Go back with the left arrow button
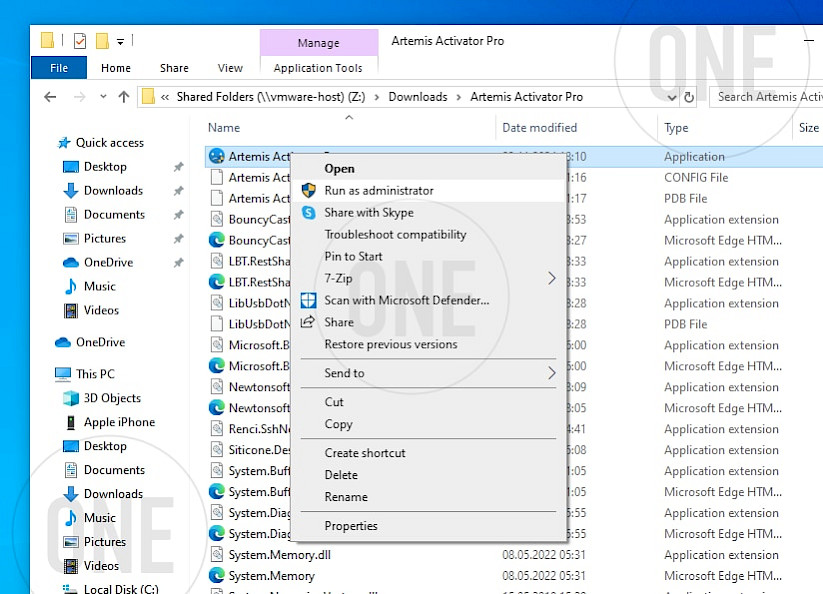The image size is (823, 594). point(50,97)
